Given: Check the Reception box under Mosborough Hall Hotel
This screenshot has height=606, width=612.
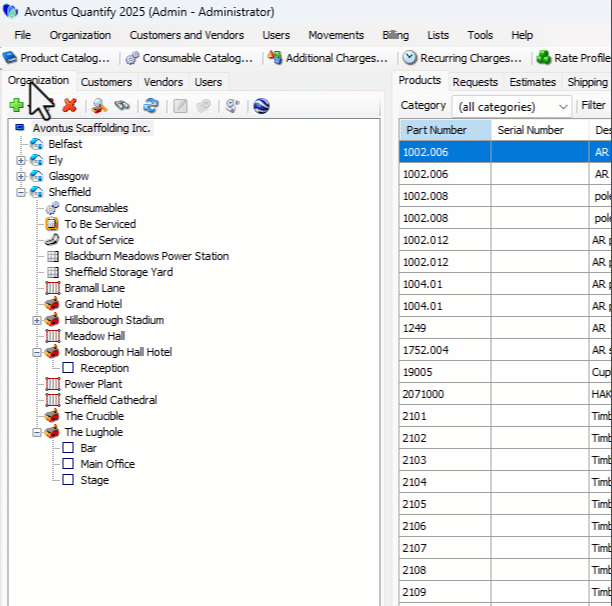Looking at the screenshot, I should pyautogui.click(x=69, y=368).
